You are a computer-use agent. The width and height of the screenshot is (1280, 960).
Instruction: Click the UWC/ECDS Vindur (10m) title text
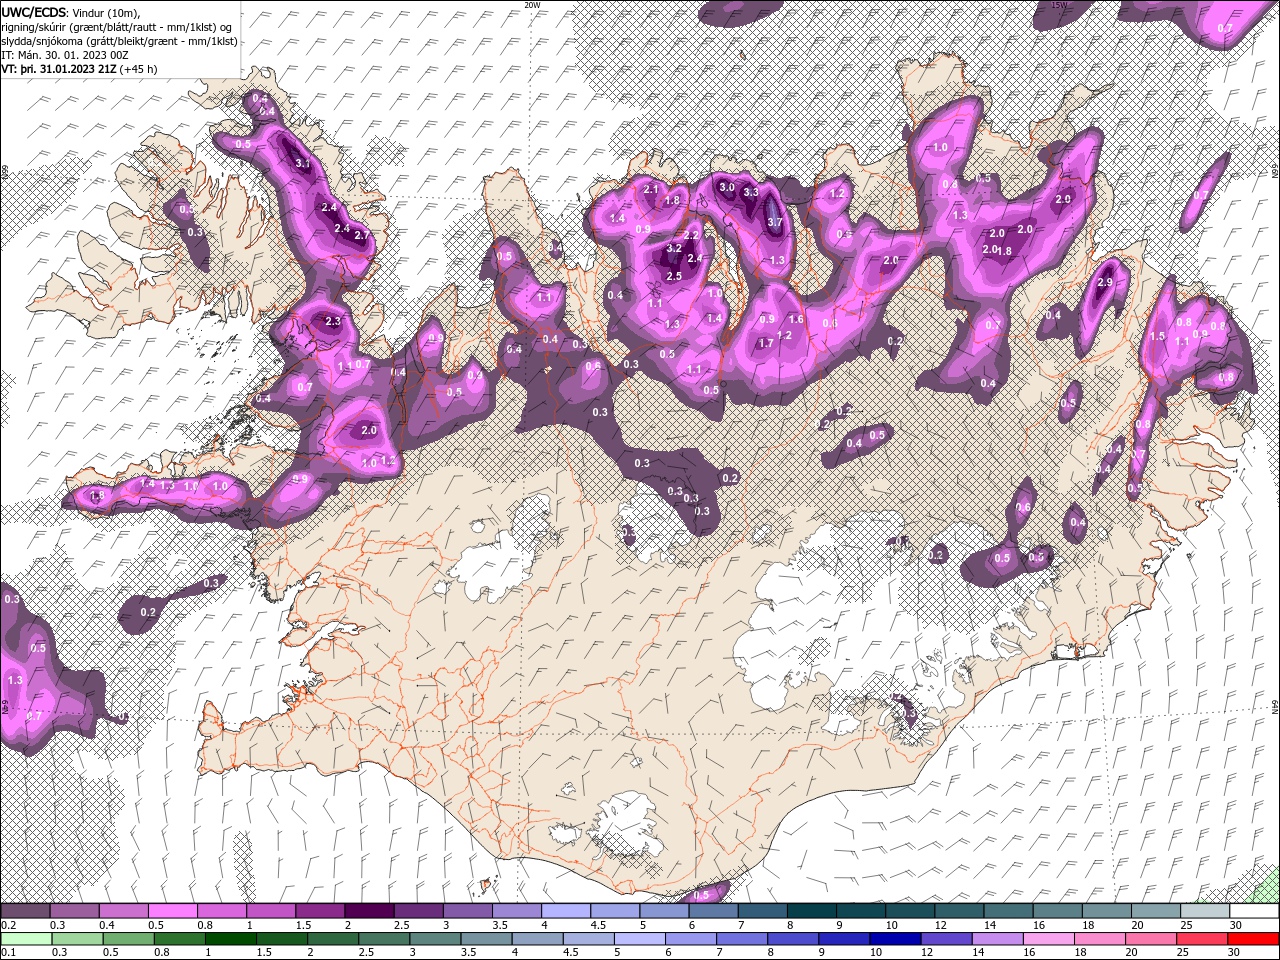point(72,12)
